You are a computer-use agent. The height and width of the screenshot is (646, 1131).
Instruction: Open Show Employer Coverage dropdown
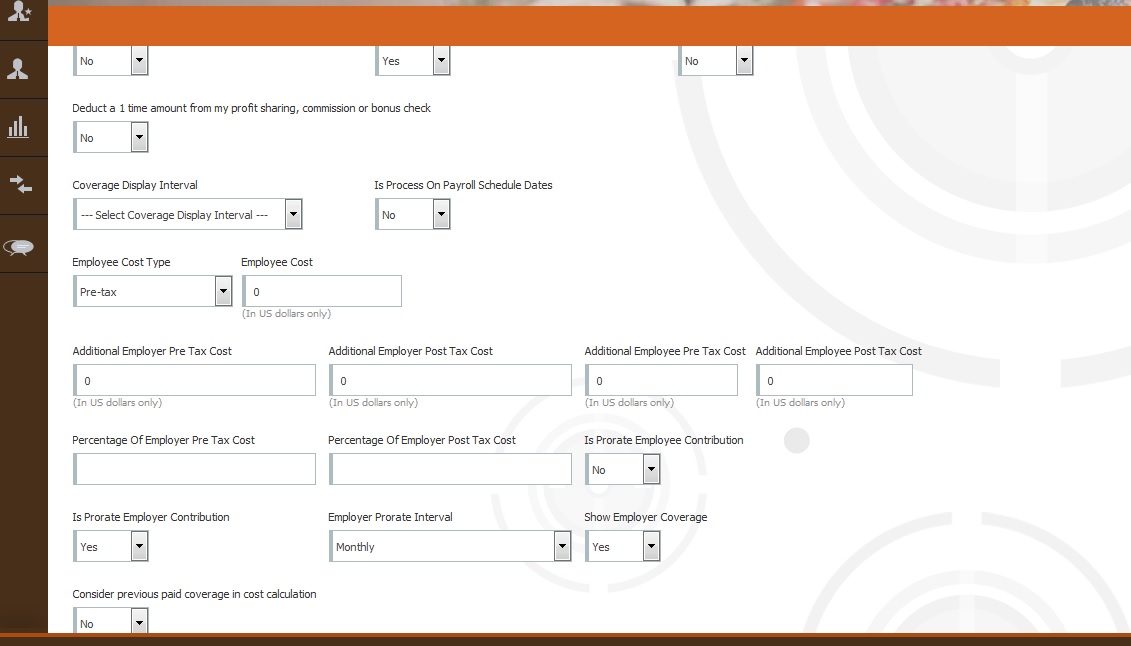[x=622, y=547]
